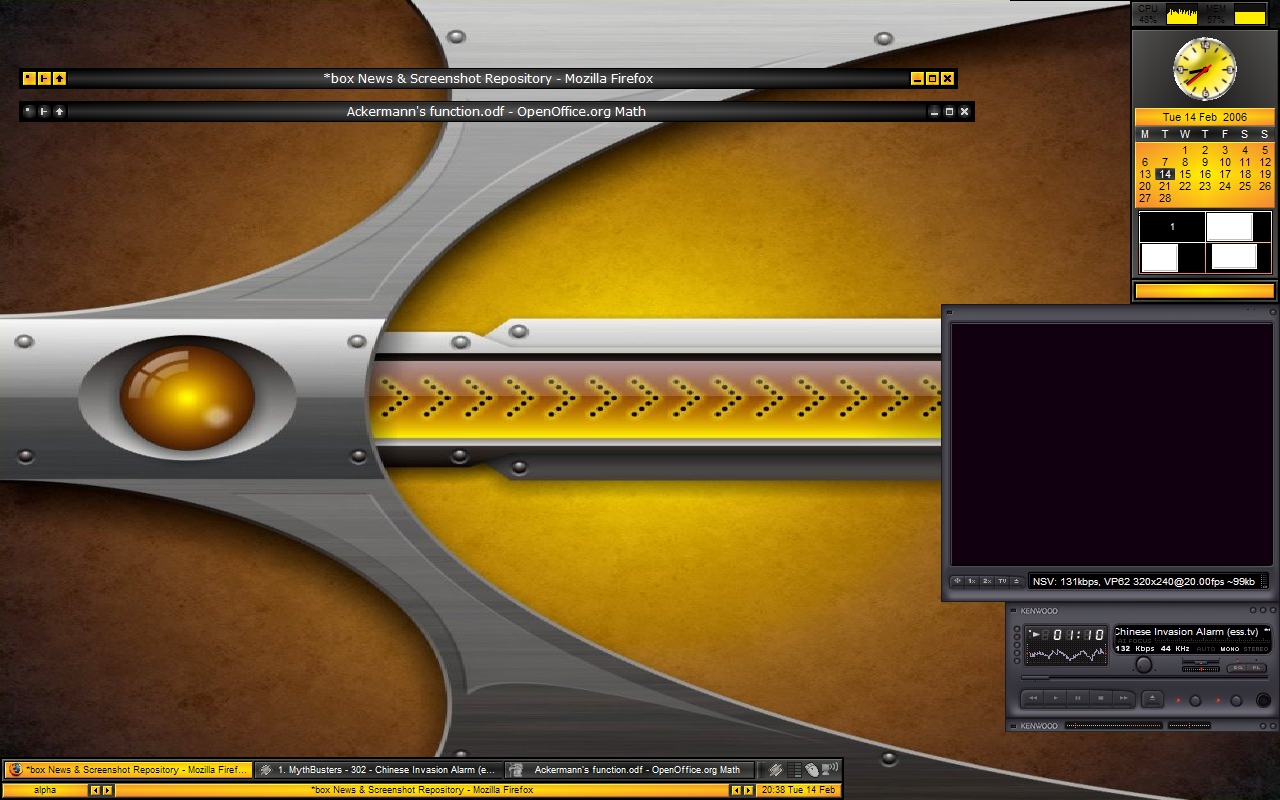Click the mouse-shaped system tray icon

point(812,770)
